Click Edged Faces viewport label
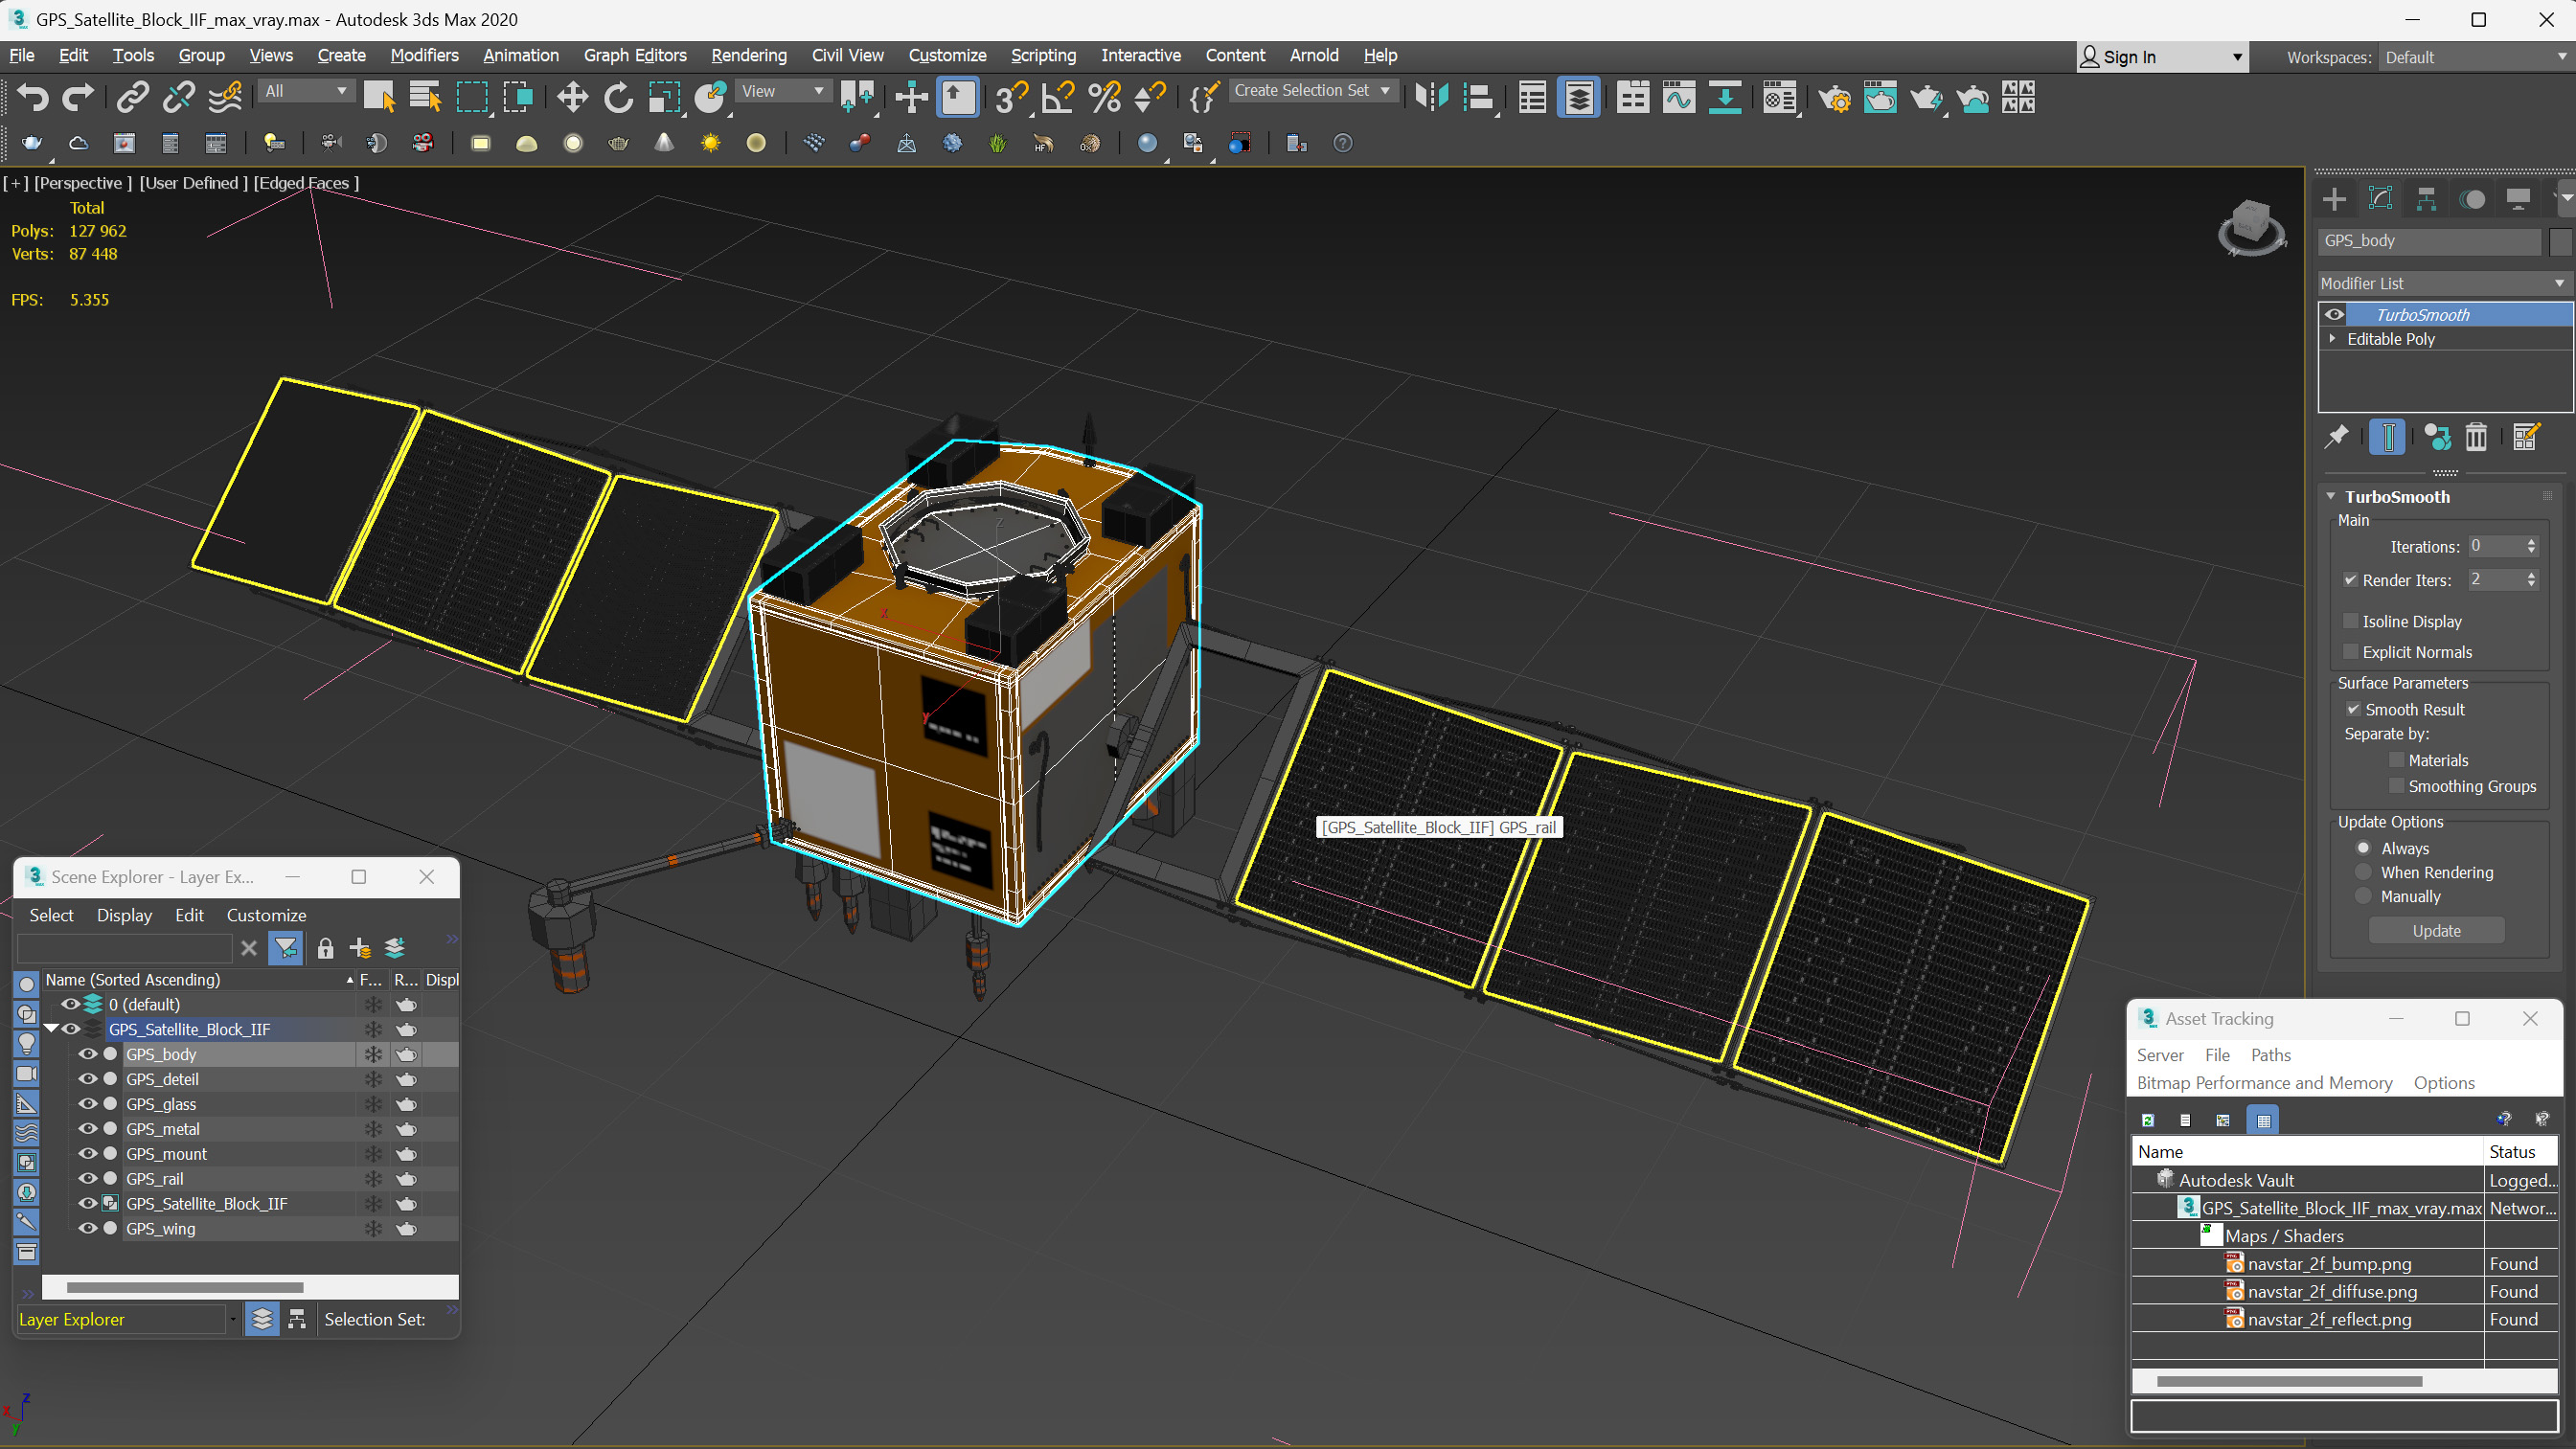This screenshot has height=1449, width=2576. click(x=306, y=183)
